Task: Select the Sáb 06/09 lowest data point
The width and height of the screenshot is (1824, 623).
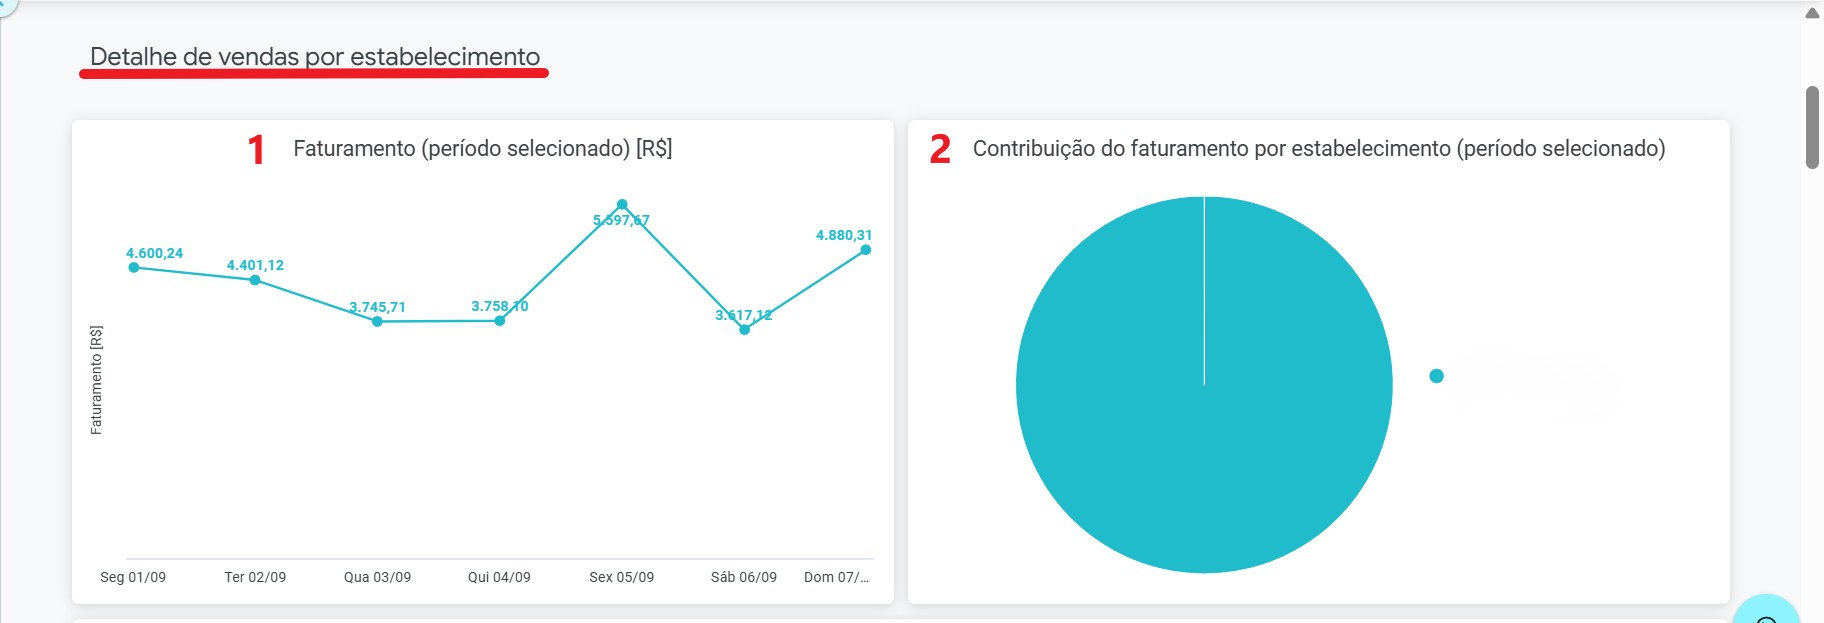Action: coord(744,330)
